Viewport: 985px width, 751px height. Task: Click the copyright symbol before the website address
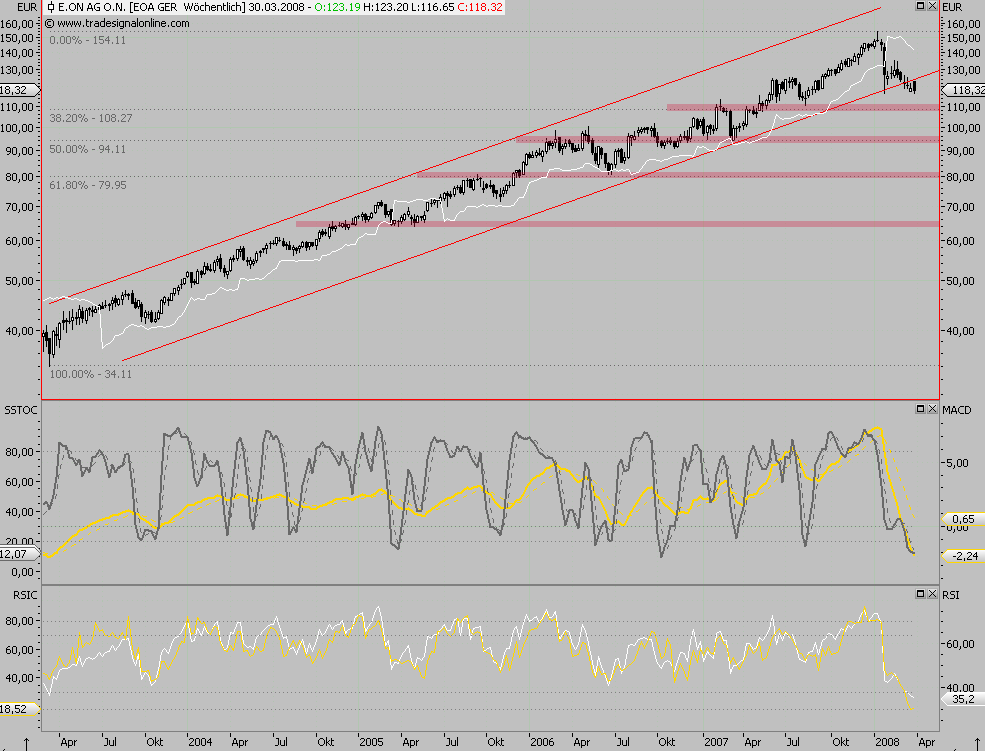49,21
